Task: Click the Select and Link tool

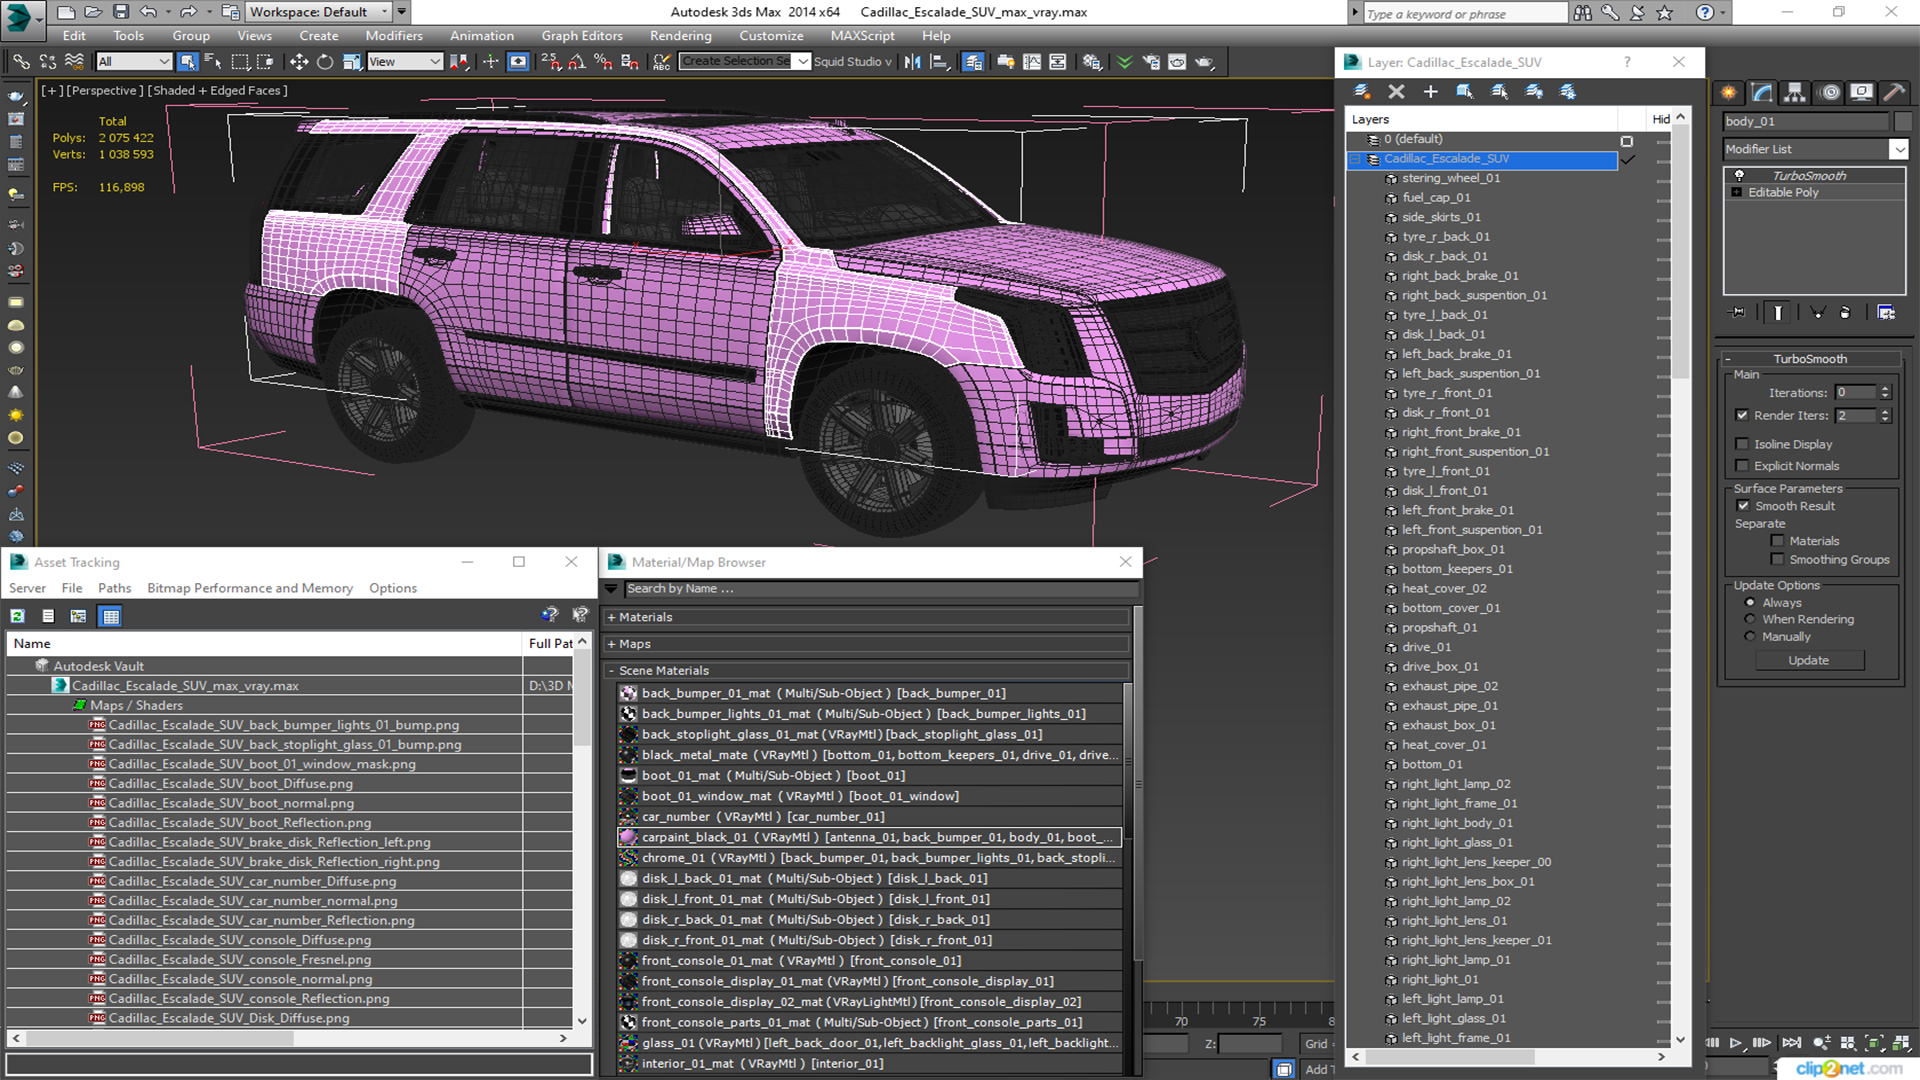Action: (x=20, y=62)
